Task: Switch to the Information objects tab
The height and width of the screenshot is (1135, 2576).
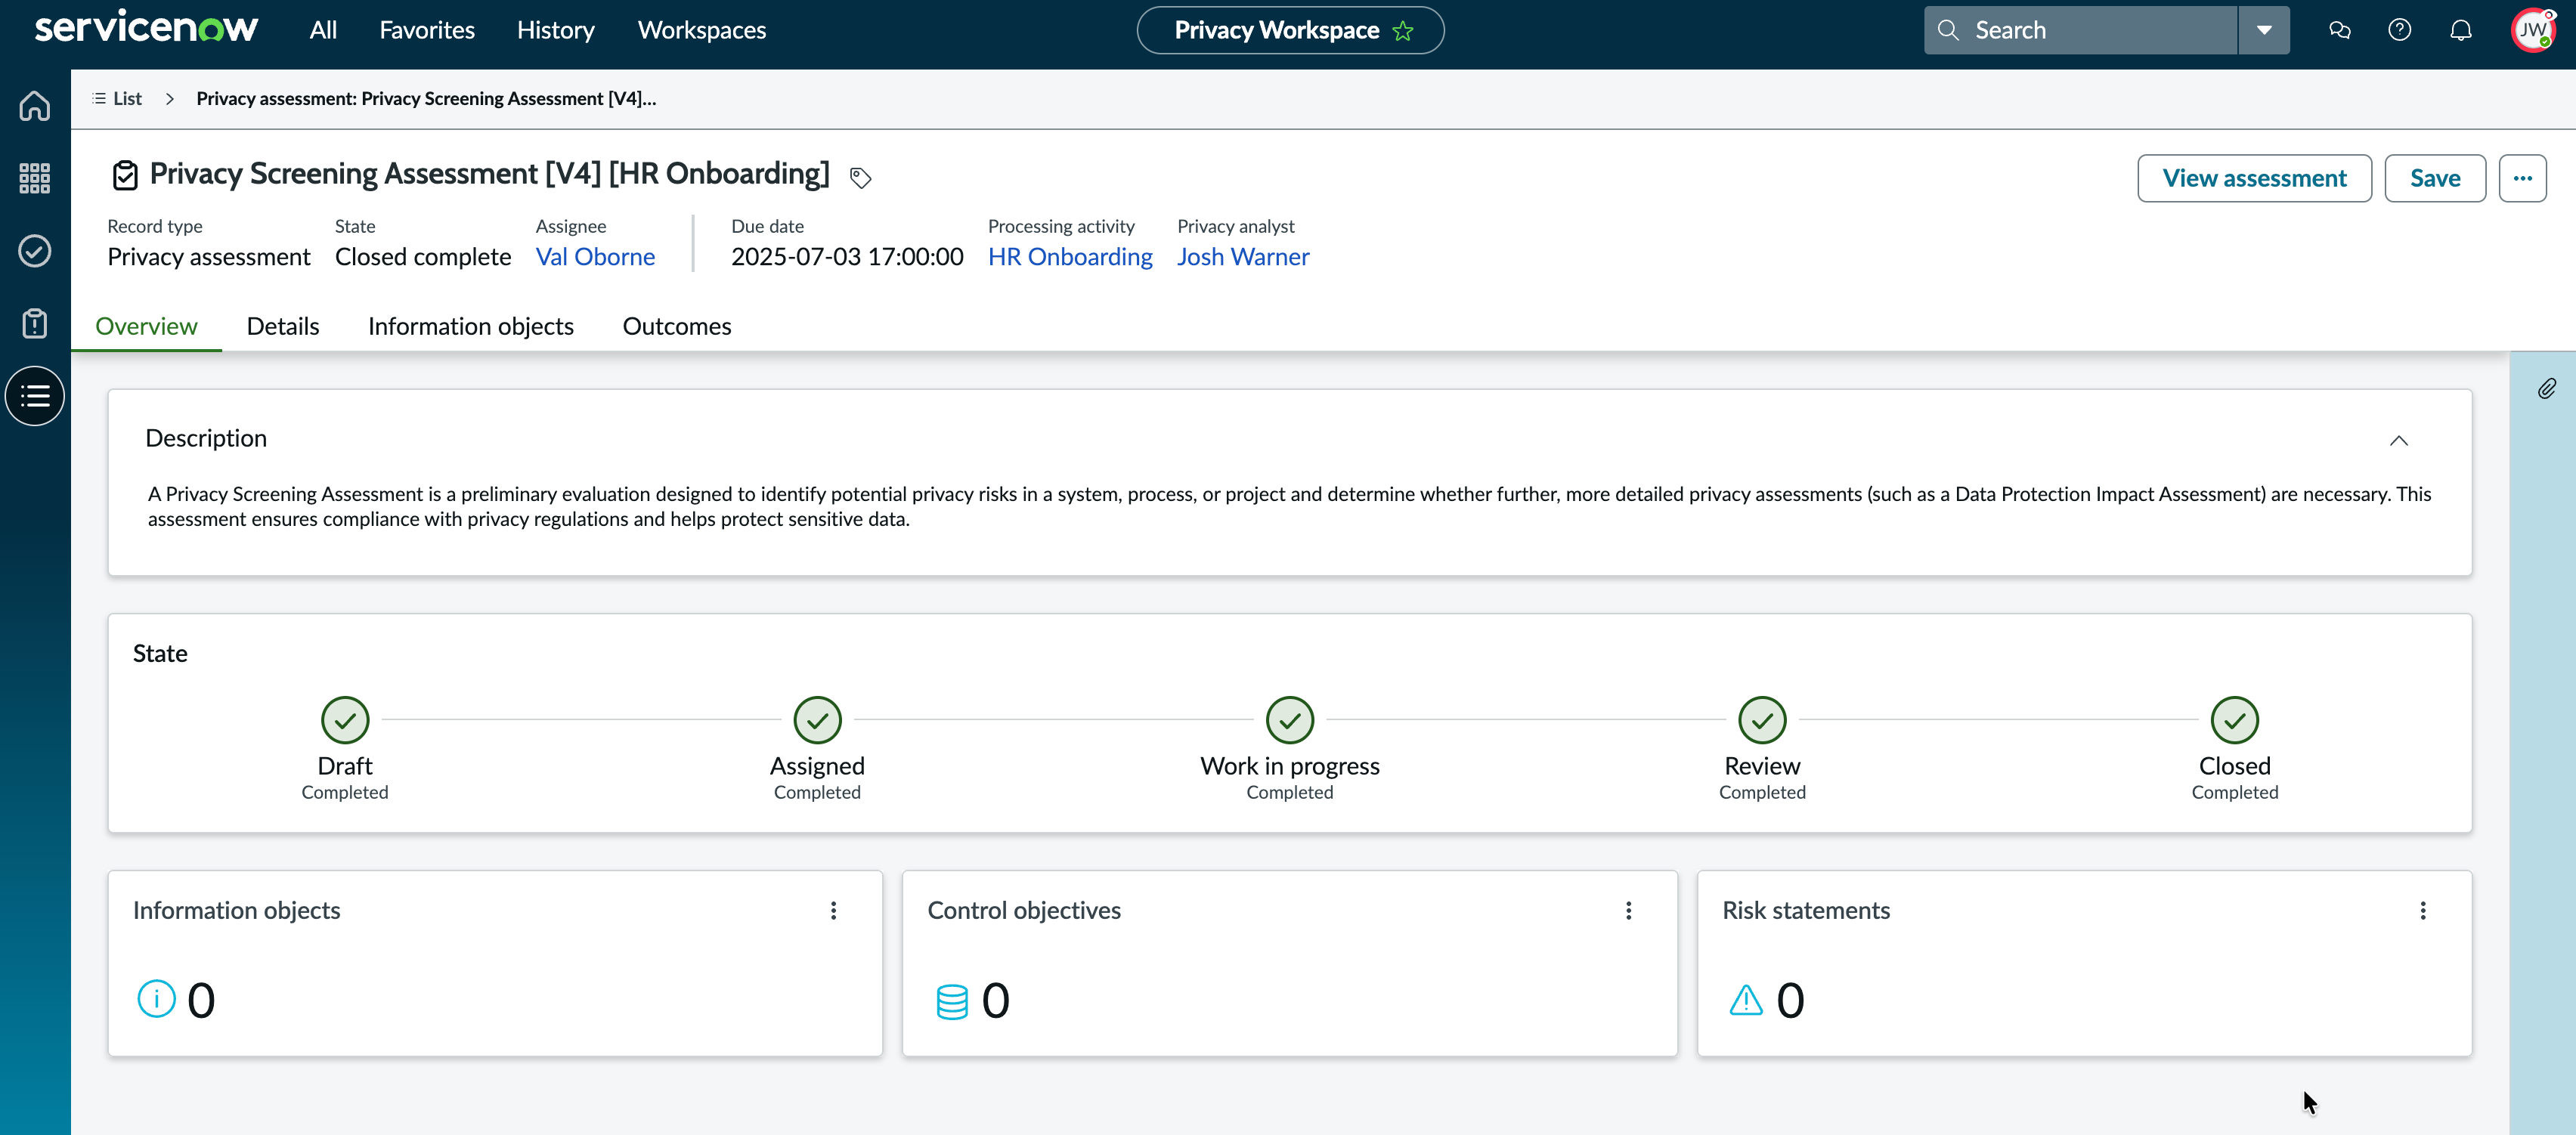Action: [x=471, y=326]
